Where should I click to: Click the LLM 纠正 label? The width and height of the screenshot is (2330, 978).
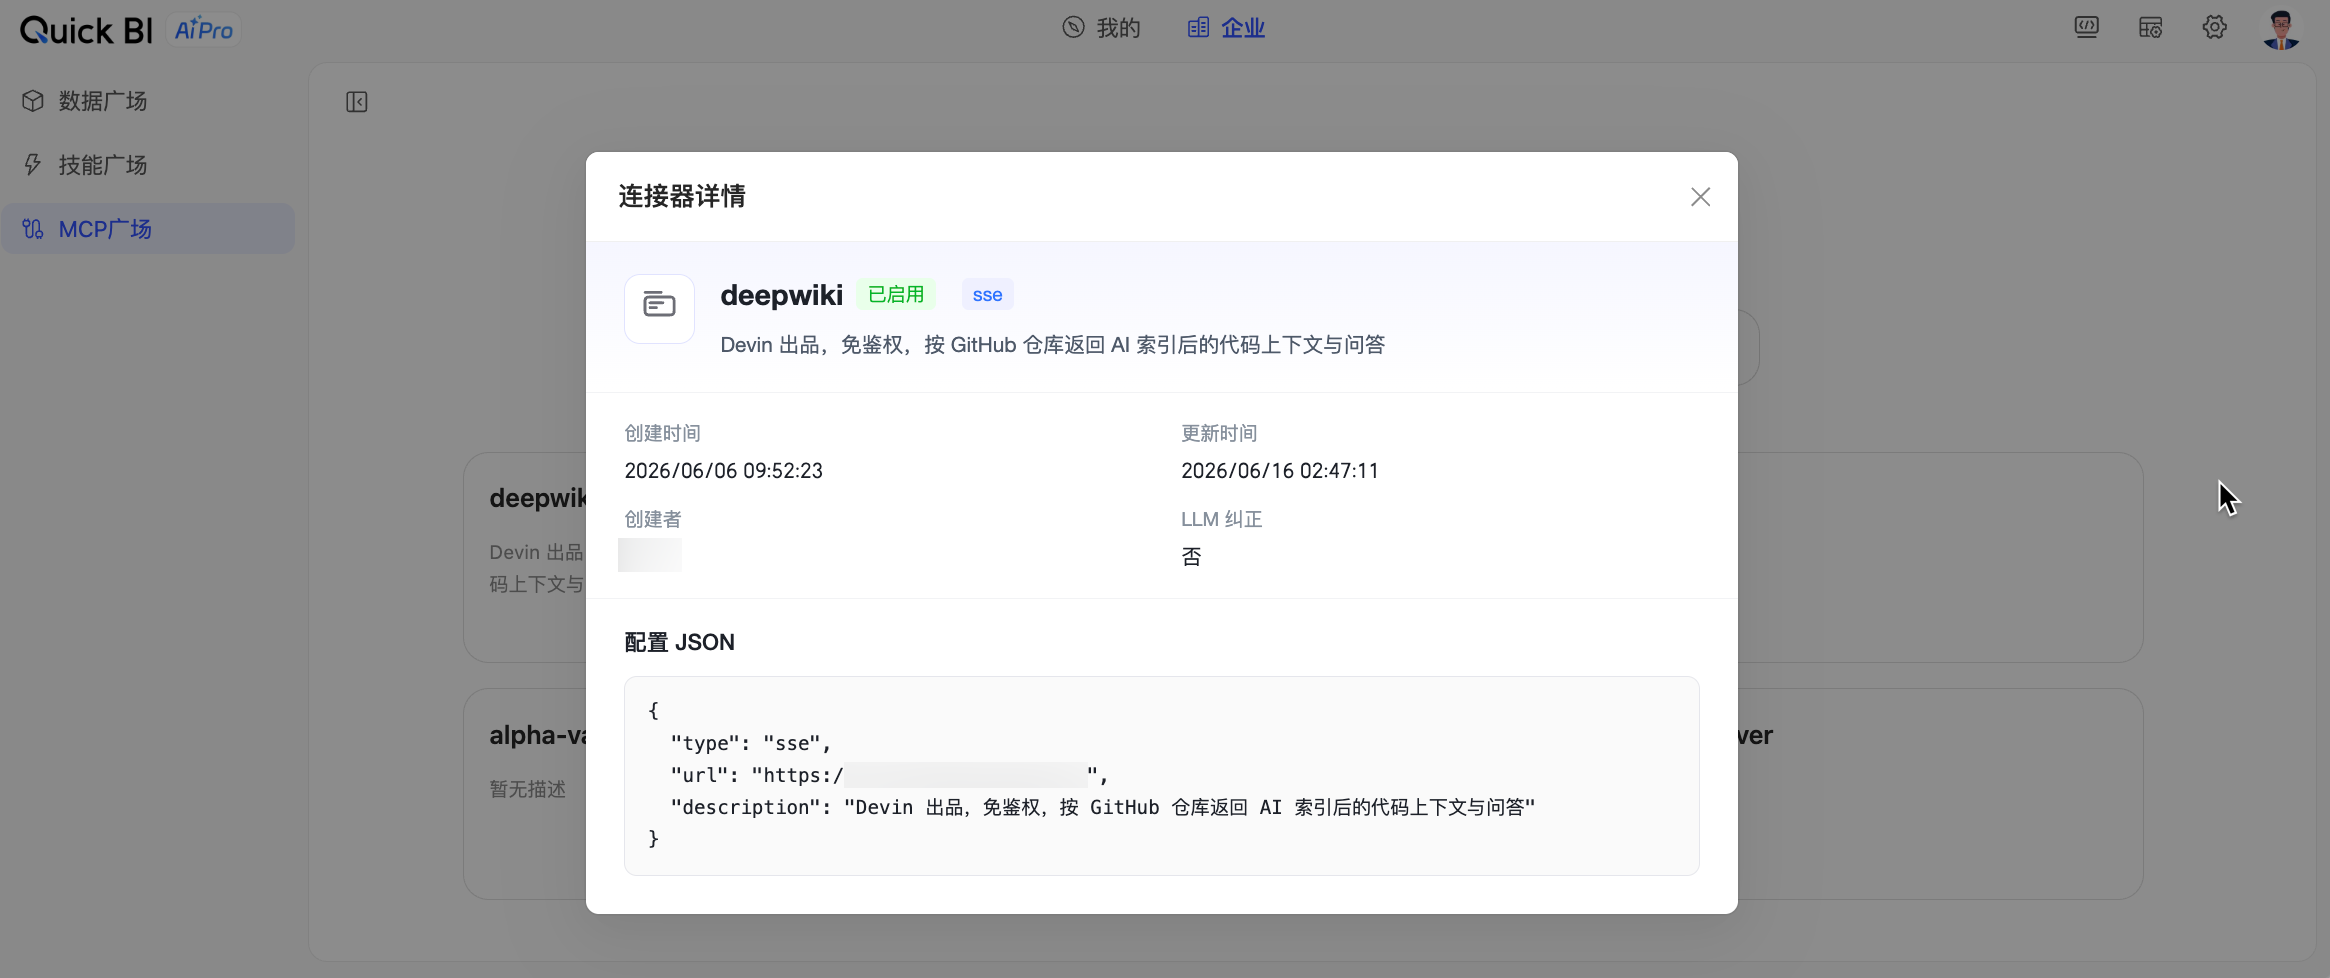1222,519
